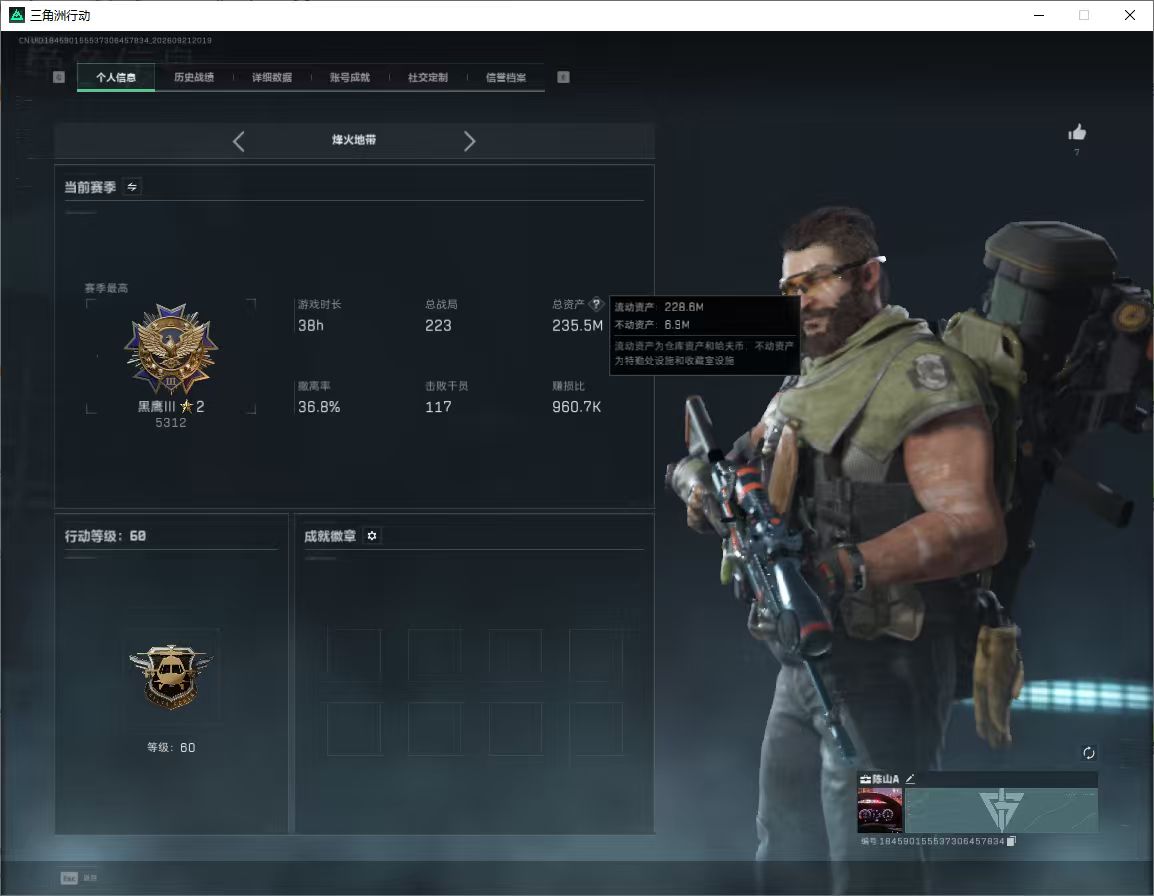Open the 详细数据 tab
Screen dimensions: 1154x896
pos(272,77)
